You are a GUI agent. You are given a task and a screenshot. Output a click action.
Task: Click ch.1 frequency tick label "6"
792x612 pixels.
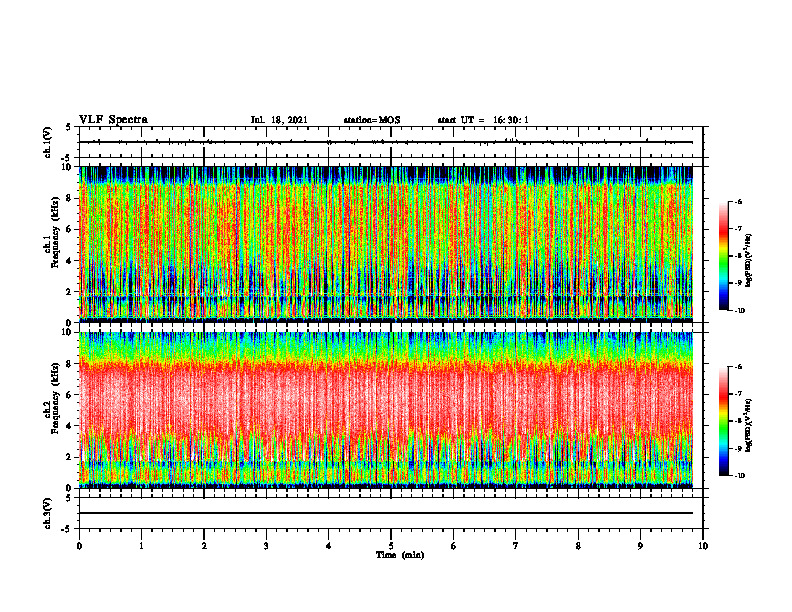(x=71, y=230)
